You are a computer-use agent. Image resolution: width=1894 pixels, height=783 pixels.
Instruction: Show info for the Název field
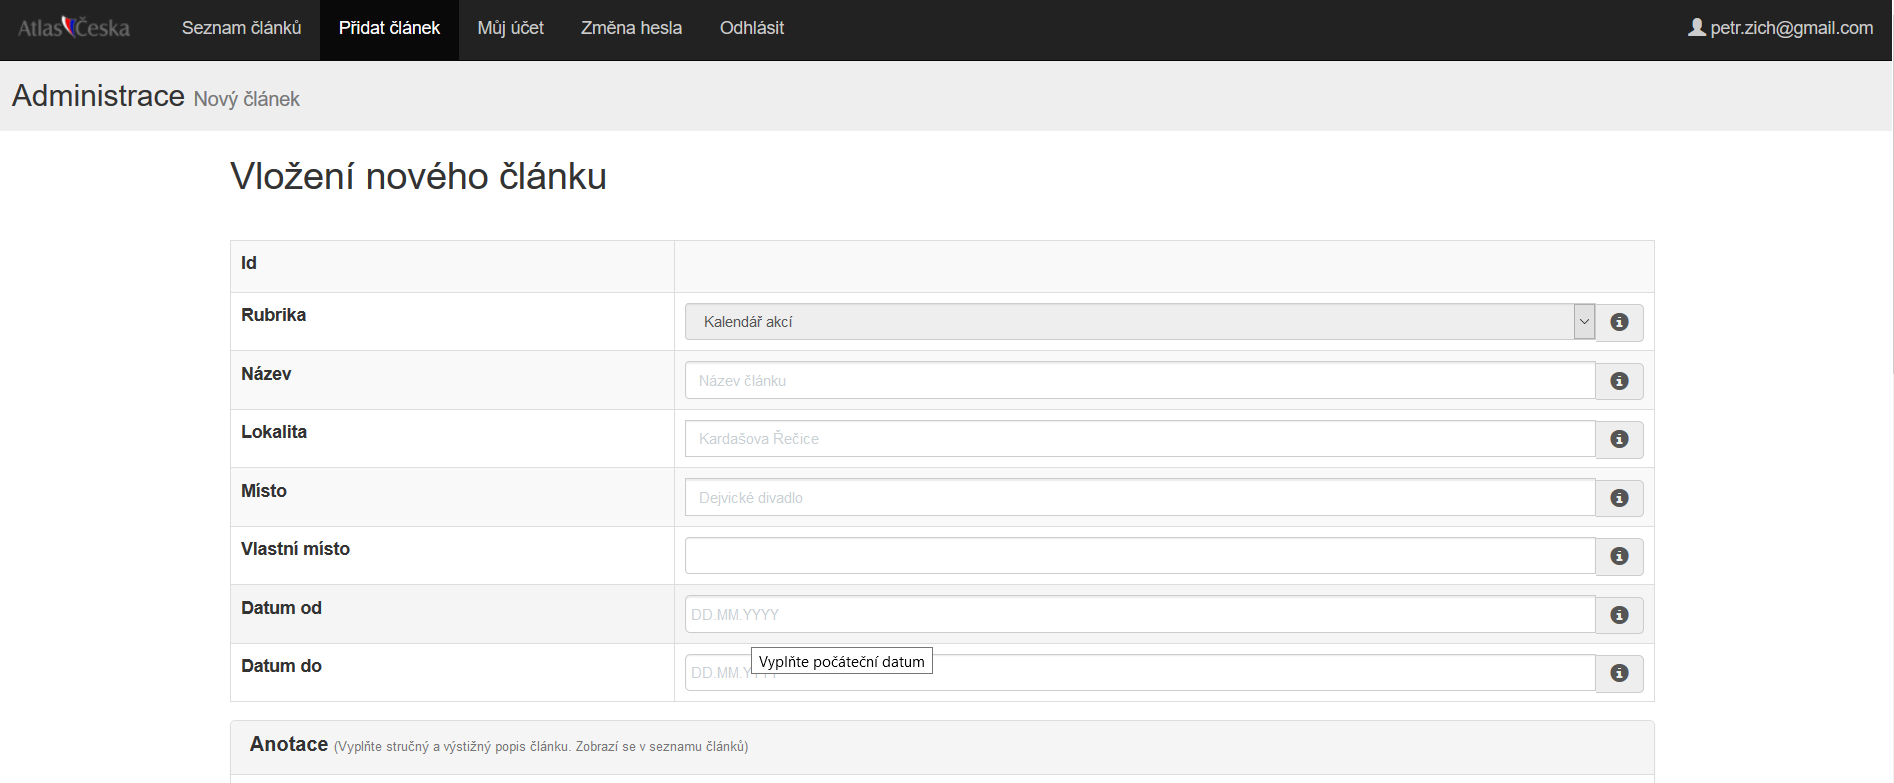[x=1619, y=381]
